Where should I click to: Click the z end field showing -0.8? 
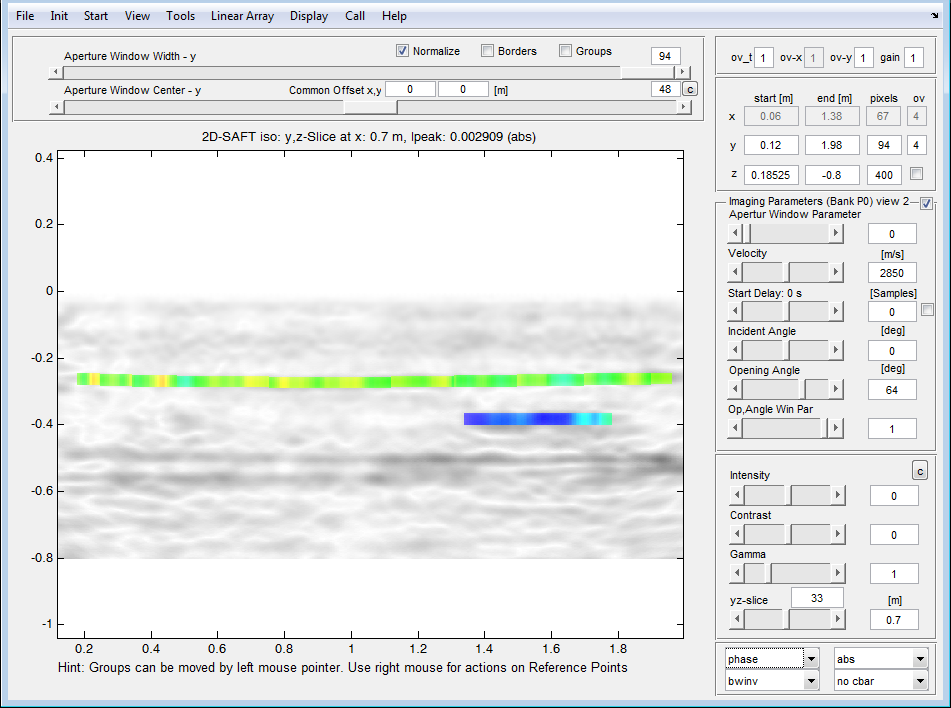click(832, 175)
